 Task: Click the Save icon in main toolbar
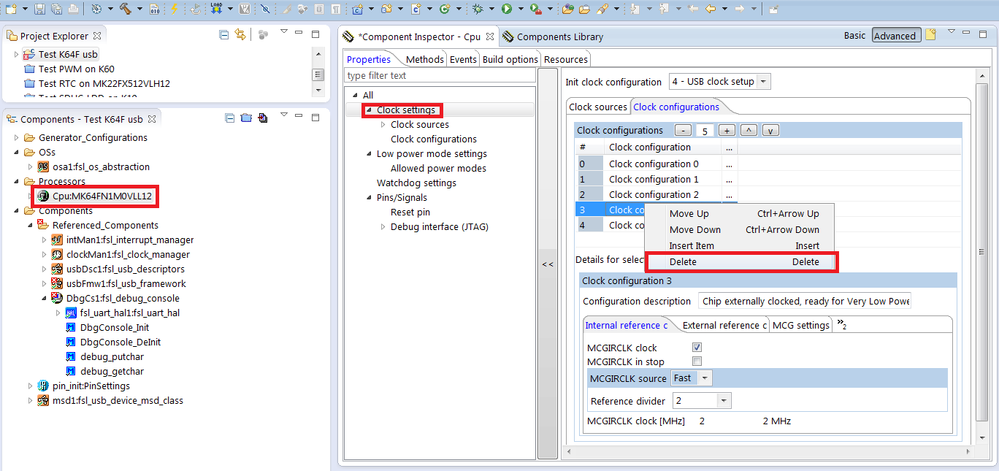pyautogui.click(x=40, y=9)
